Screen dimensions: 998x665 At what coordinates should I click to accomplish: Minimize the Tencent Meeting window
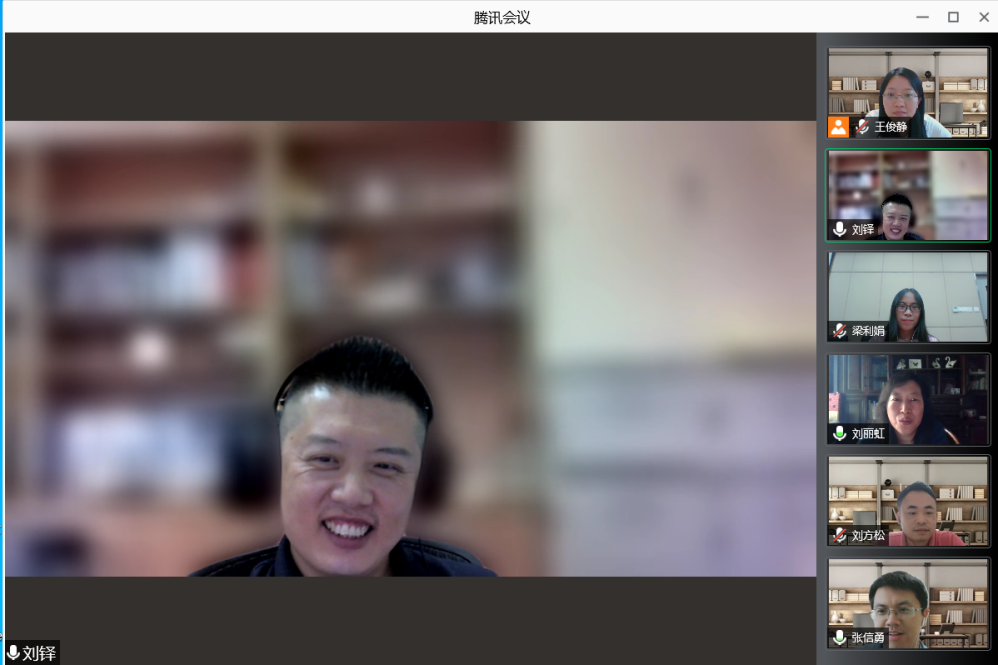922,17
